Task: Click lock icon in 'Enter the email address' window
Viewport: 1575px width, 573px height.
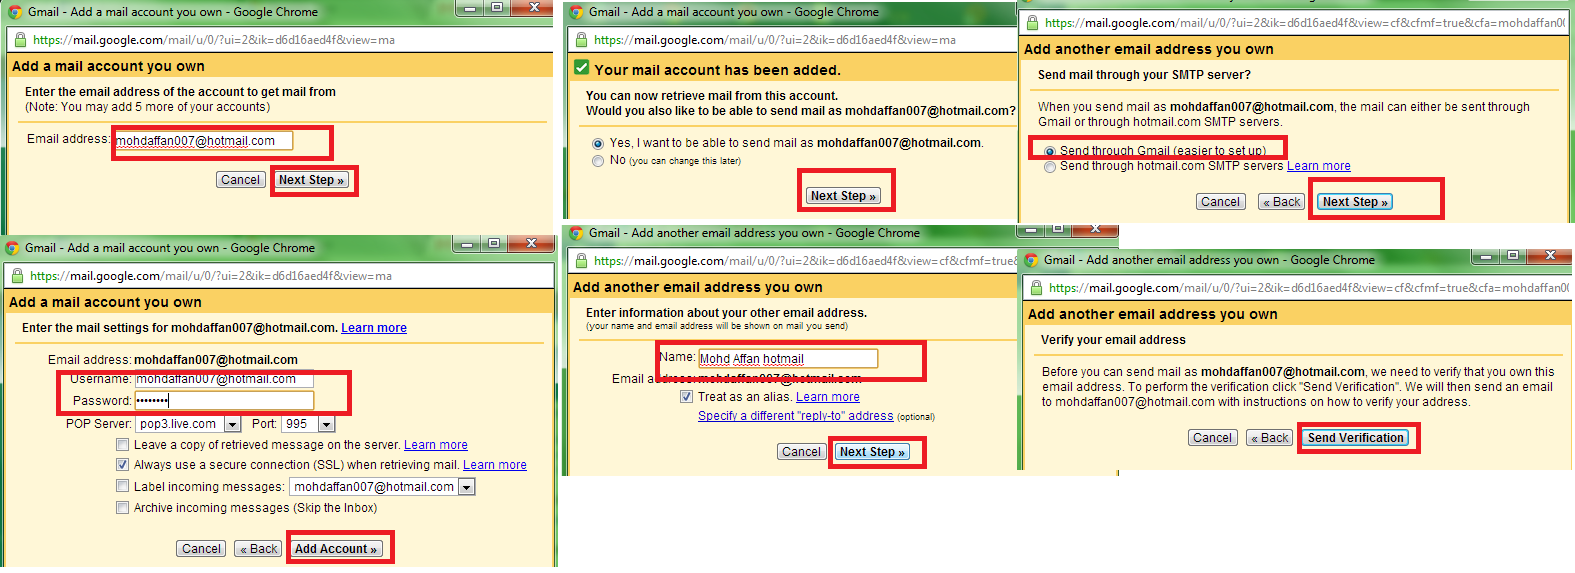Action: tap(19, 40)
